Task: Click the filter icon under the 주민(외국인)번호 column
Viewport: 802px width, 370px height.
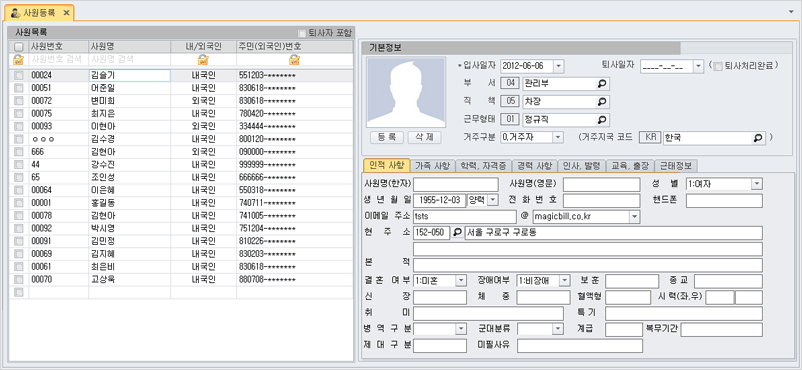Action: (295, 60)
